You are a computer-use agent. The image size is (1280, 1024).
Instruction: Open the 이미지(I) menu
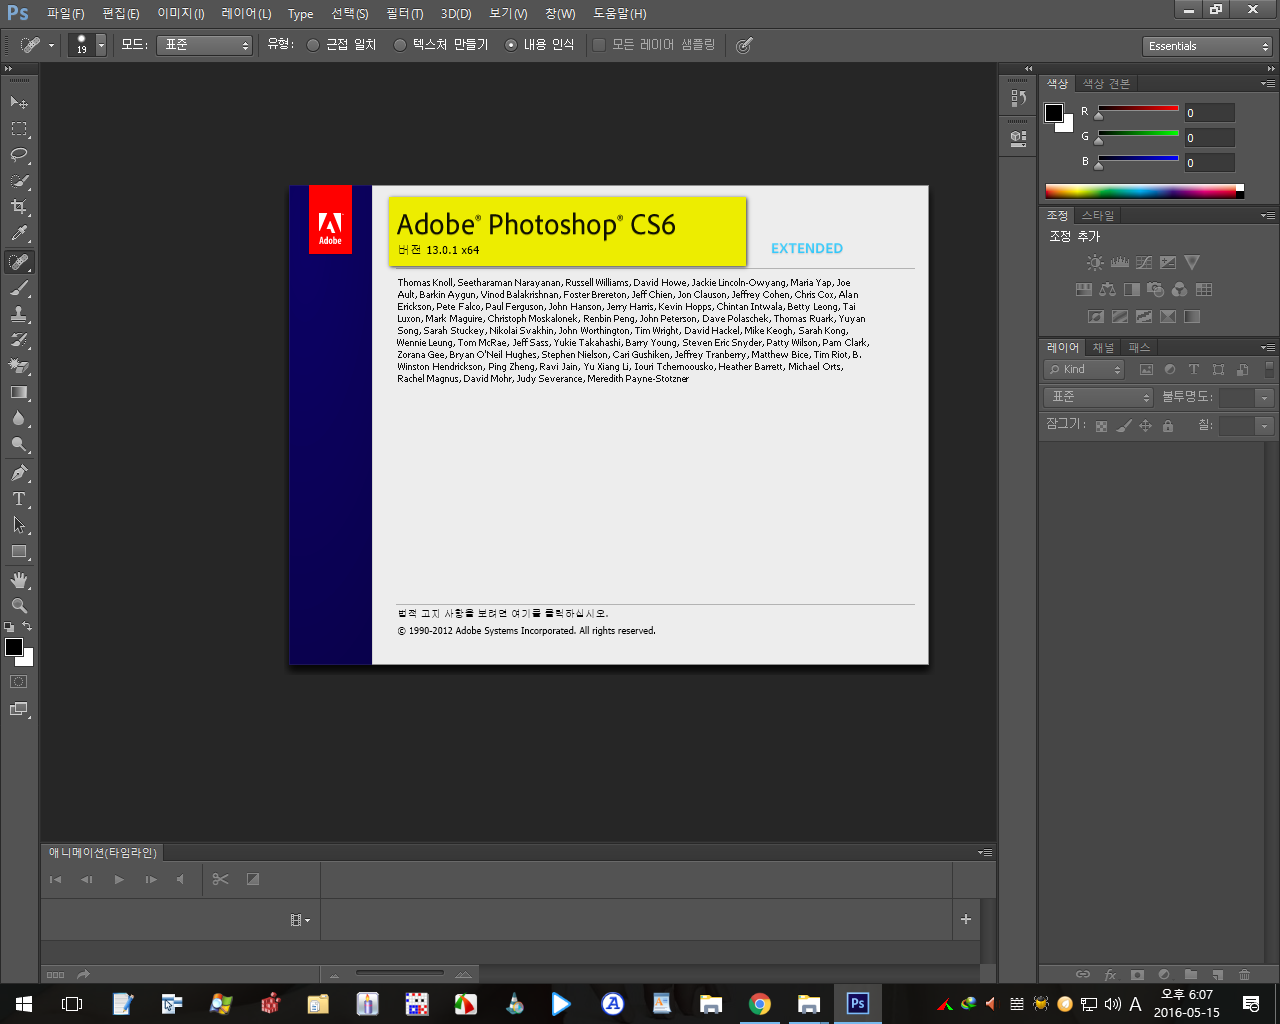point(181,13)
